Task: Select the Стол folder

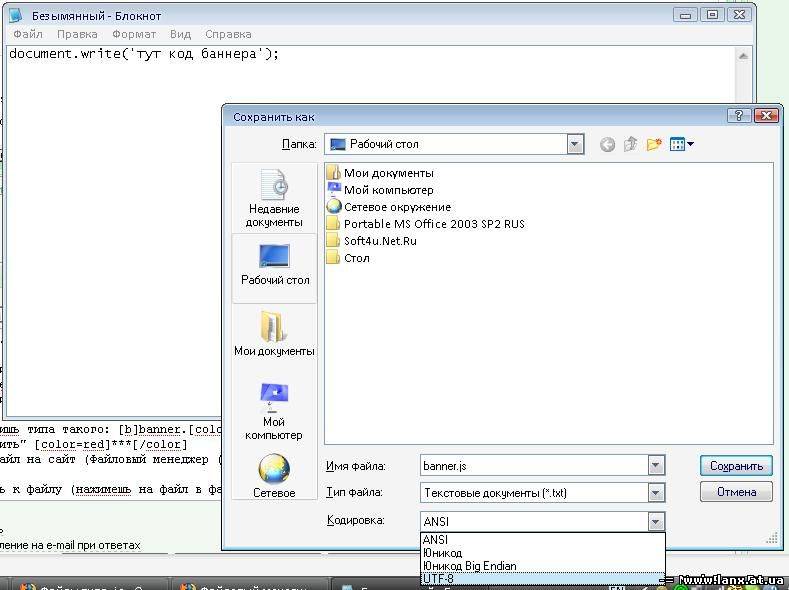Action: pyautogui.click(x=348, y=258)
